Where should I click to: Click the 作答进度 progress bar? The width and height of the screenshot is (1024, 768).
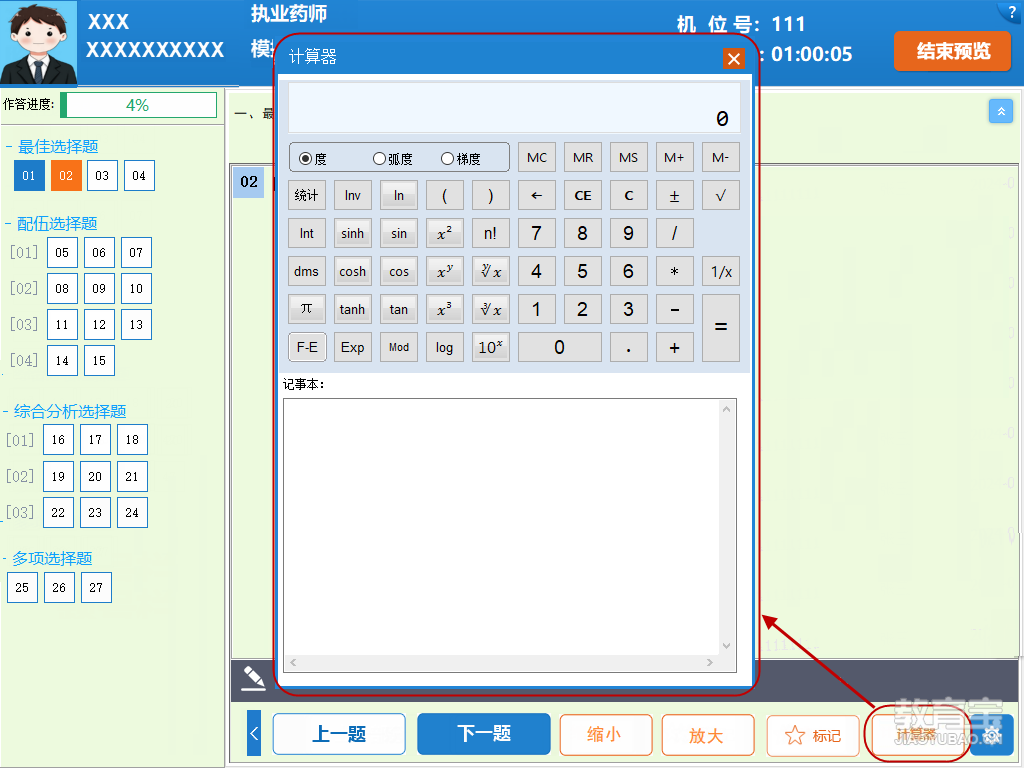138,105
